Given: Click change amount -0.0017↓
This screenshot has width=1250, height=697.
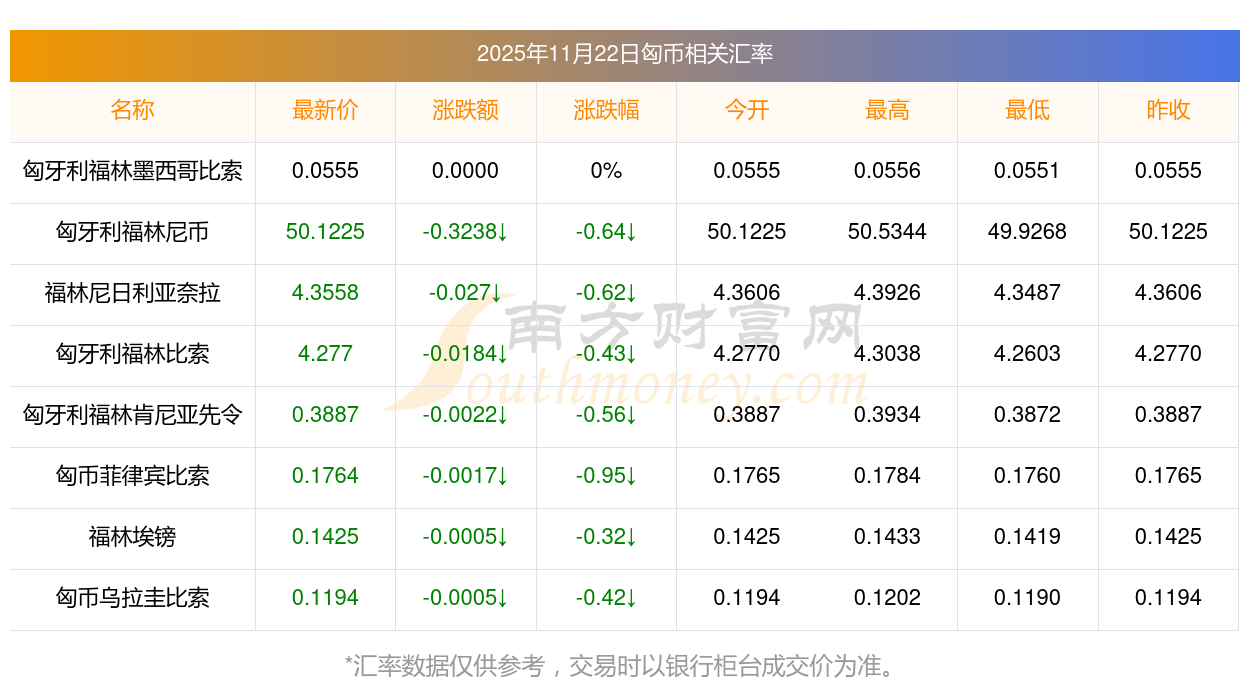Looking at the screenshot, I should pyautogui.click(x=466, y=476).
